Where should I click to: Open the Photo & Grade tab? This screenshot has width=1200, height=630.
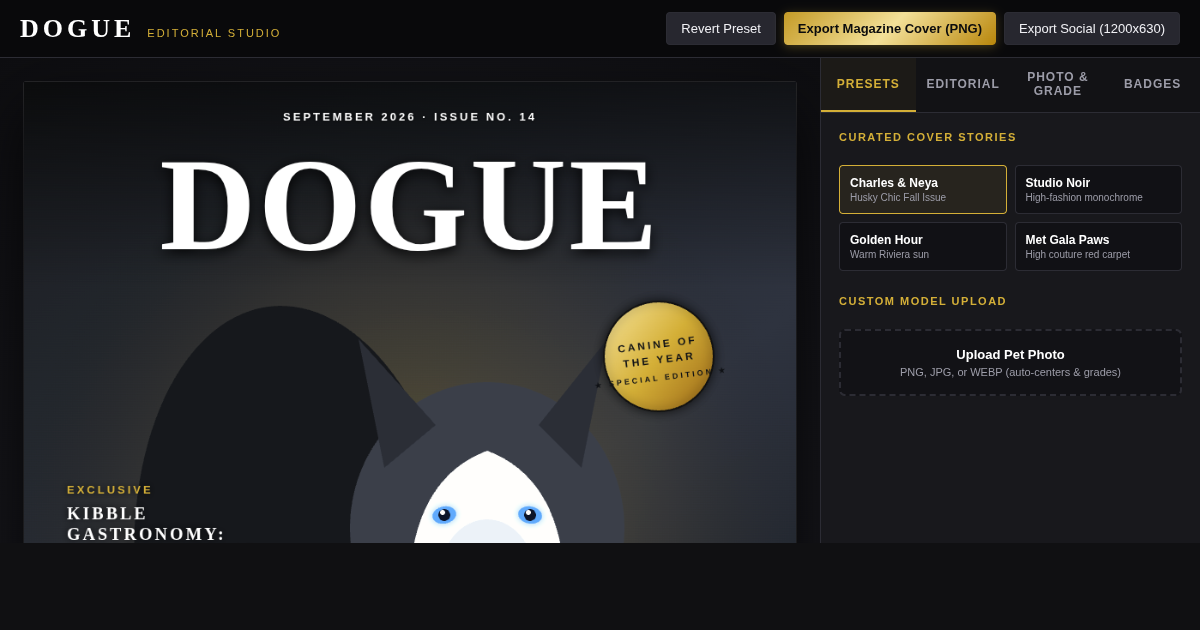click(1058, 84)
